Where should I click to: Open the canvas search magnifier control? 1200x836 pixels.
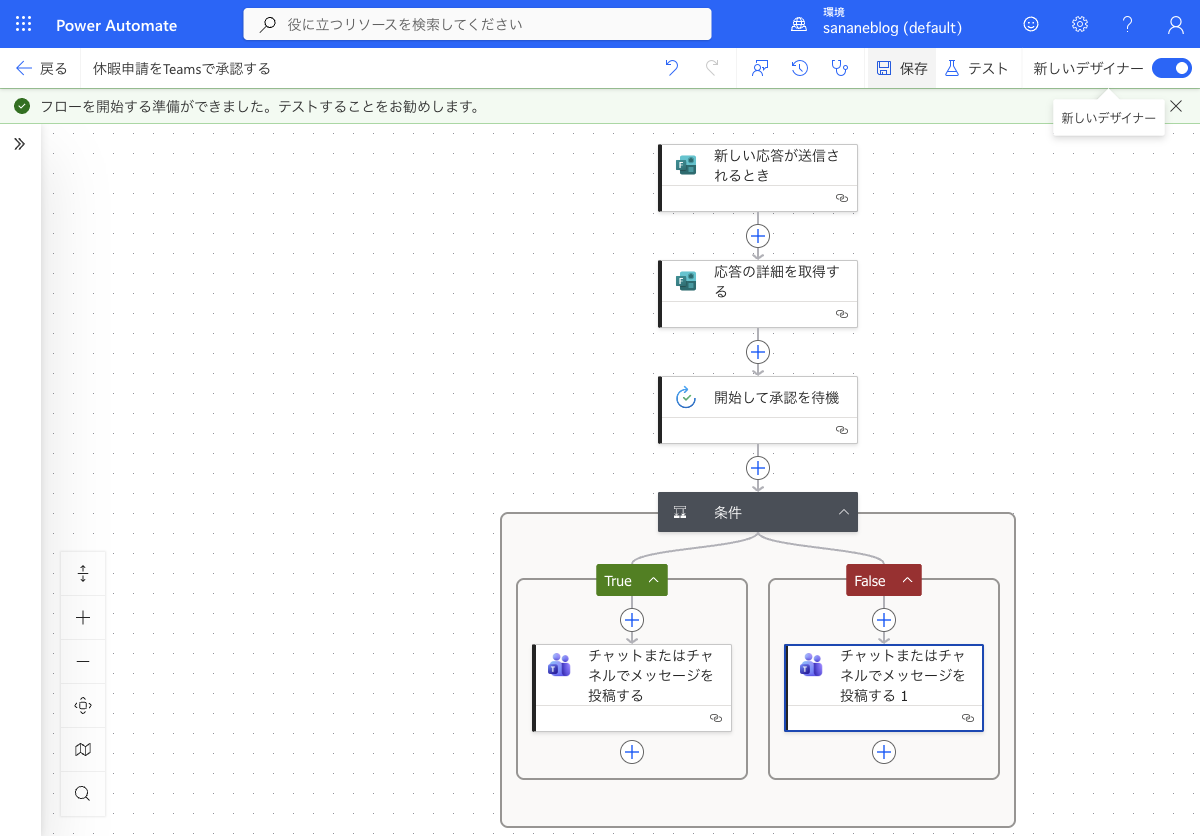click(83, 794)
